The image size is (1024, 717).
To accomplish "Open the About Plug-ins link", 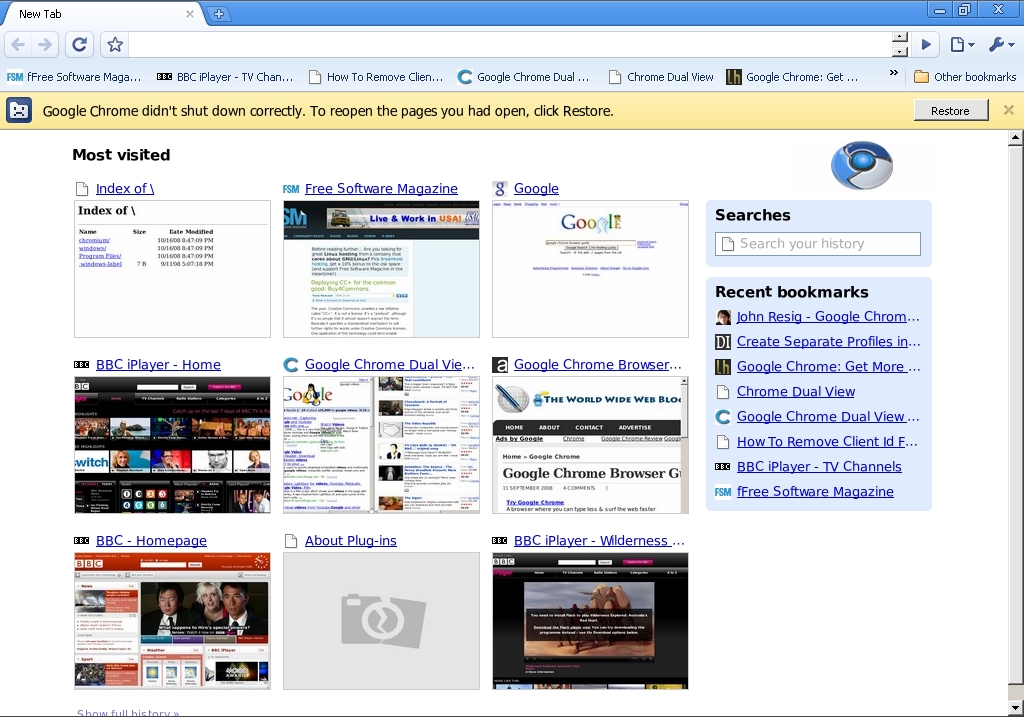I will pyautogui.click(x=351, y=541).
